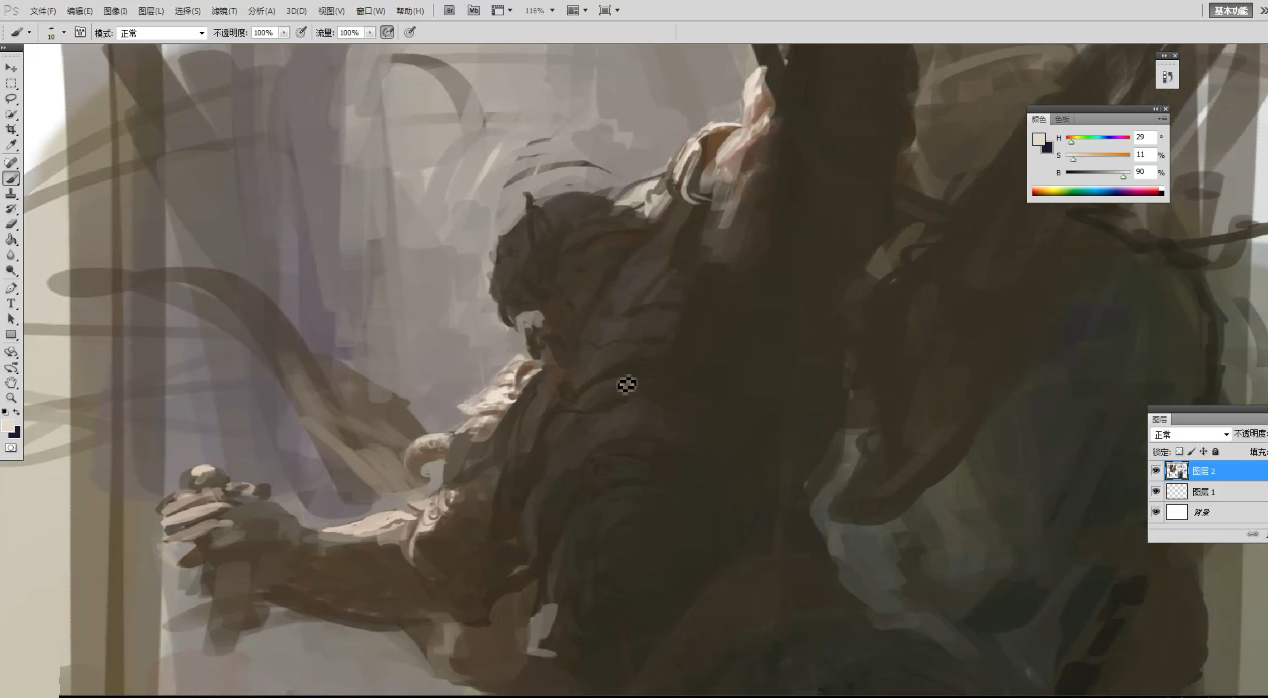Screen dimensions: 1268x698
Task: Select the Move tool
Action: pyautogui.click(x=12, y=68)
